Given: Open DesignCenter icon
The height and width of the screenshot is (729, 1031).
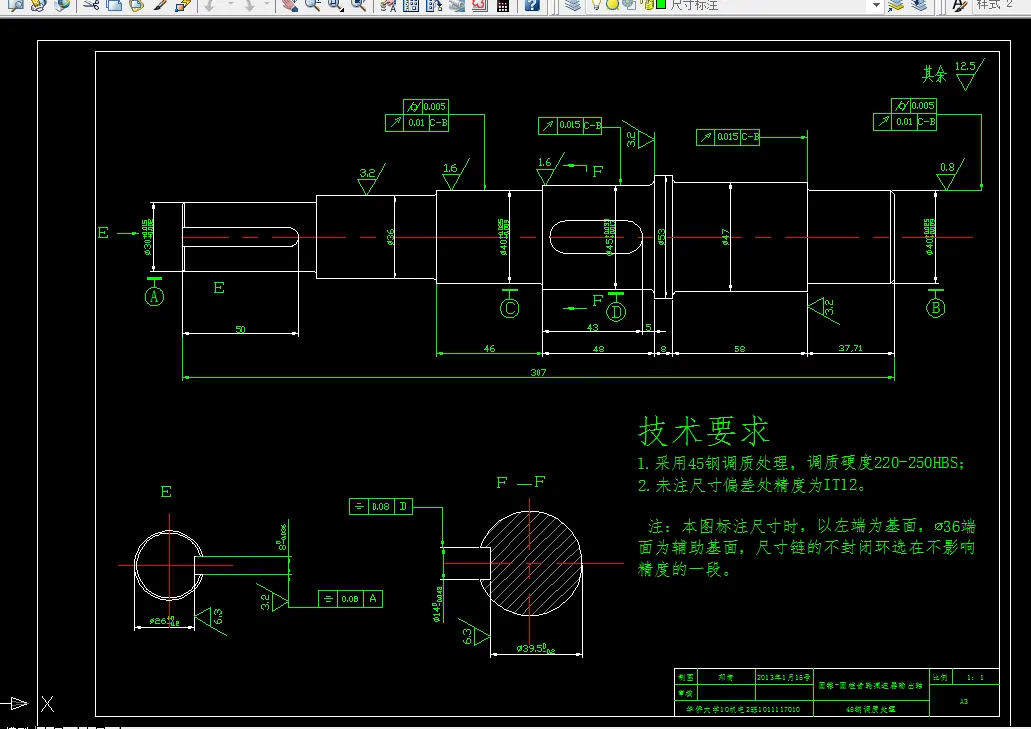Looking at the screenshot, I should pos(411,5).
